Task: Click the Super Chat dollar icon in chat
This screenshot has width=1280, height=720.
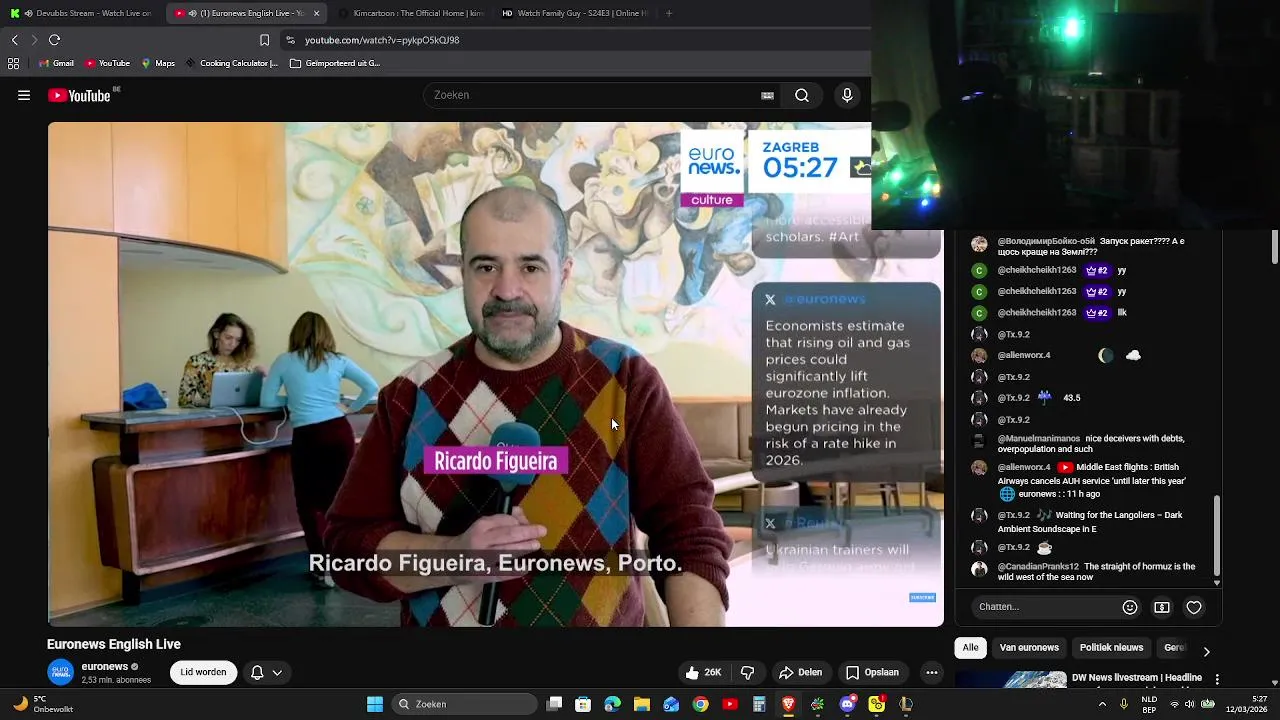Action: [x=1162, y=607]
